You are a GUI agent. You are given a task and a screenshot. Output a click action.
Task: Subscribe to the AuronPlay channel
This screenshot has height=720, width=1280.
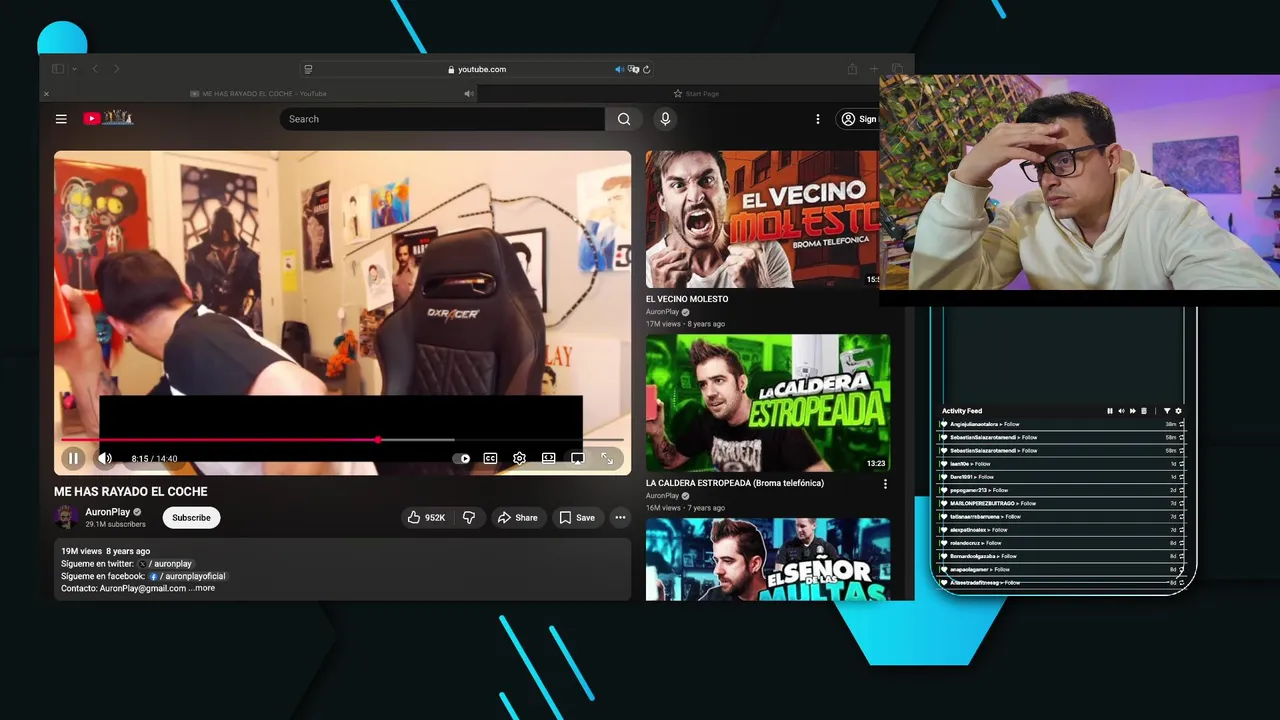coord(191,517)
